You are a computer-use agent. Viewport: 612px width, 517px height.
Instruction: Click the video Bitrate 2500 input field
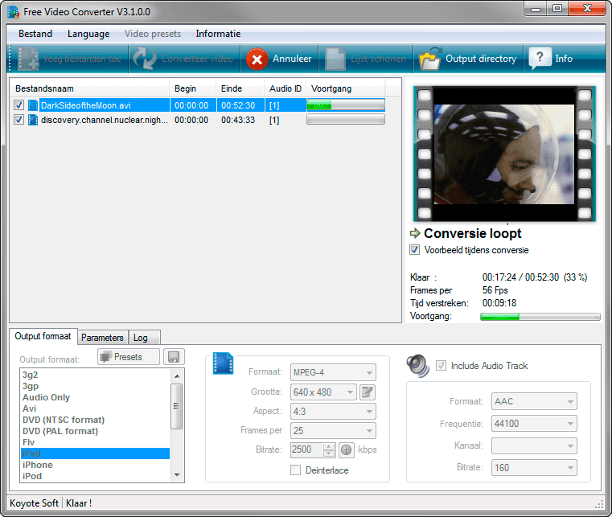click(x=307, y=450)
